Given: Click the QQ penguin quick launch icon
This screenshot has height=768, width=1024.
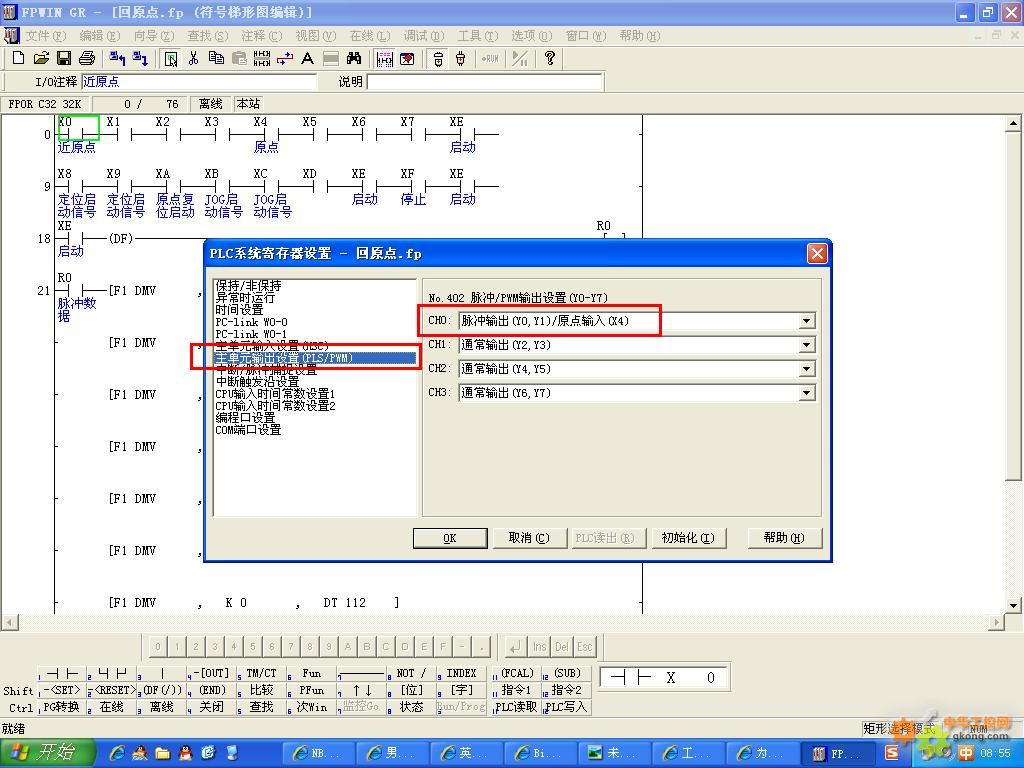Looking at the screenshot, I should [x=185, y=753].
